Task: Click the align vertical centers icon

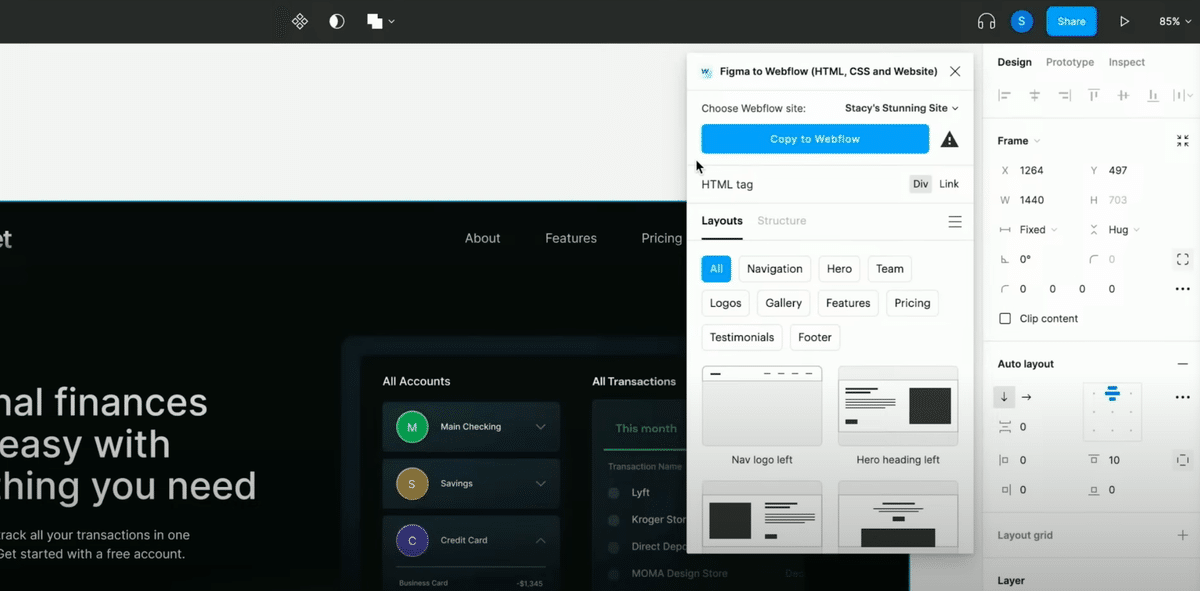Action: [x=1124, y=96]
